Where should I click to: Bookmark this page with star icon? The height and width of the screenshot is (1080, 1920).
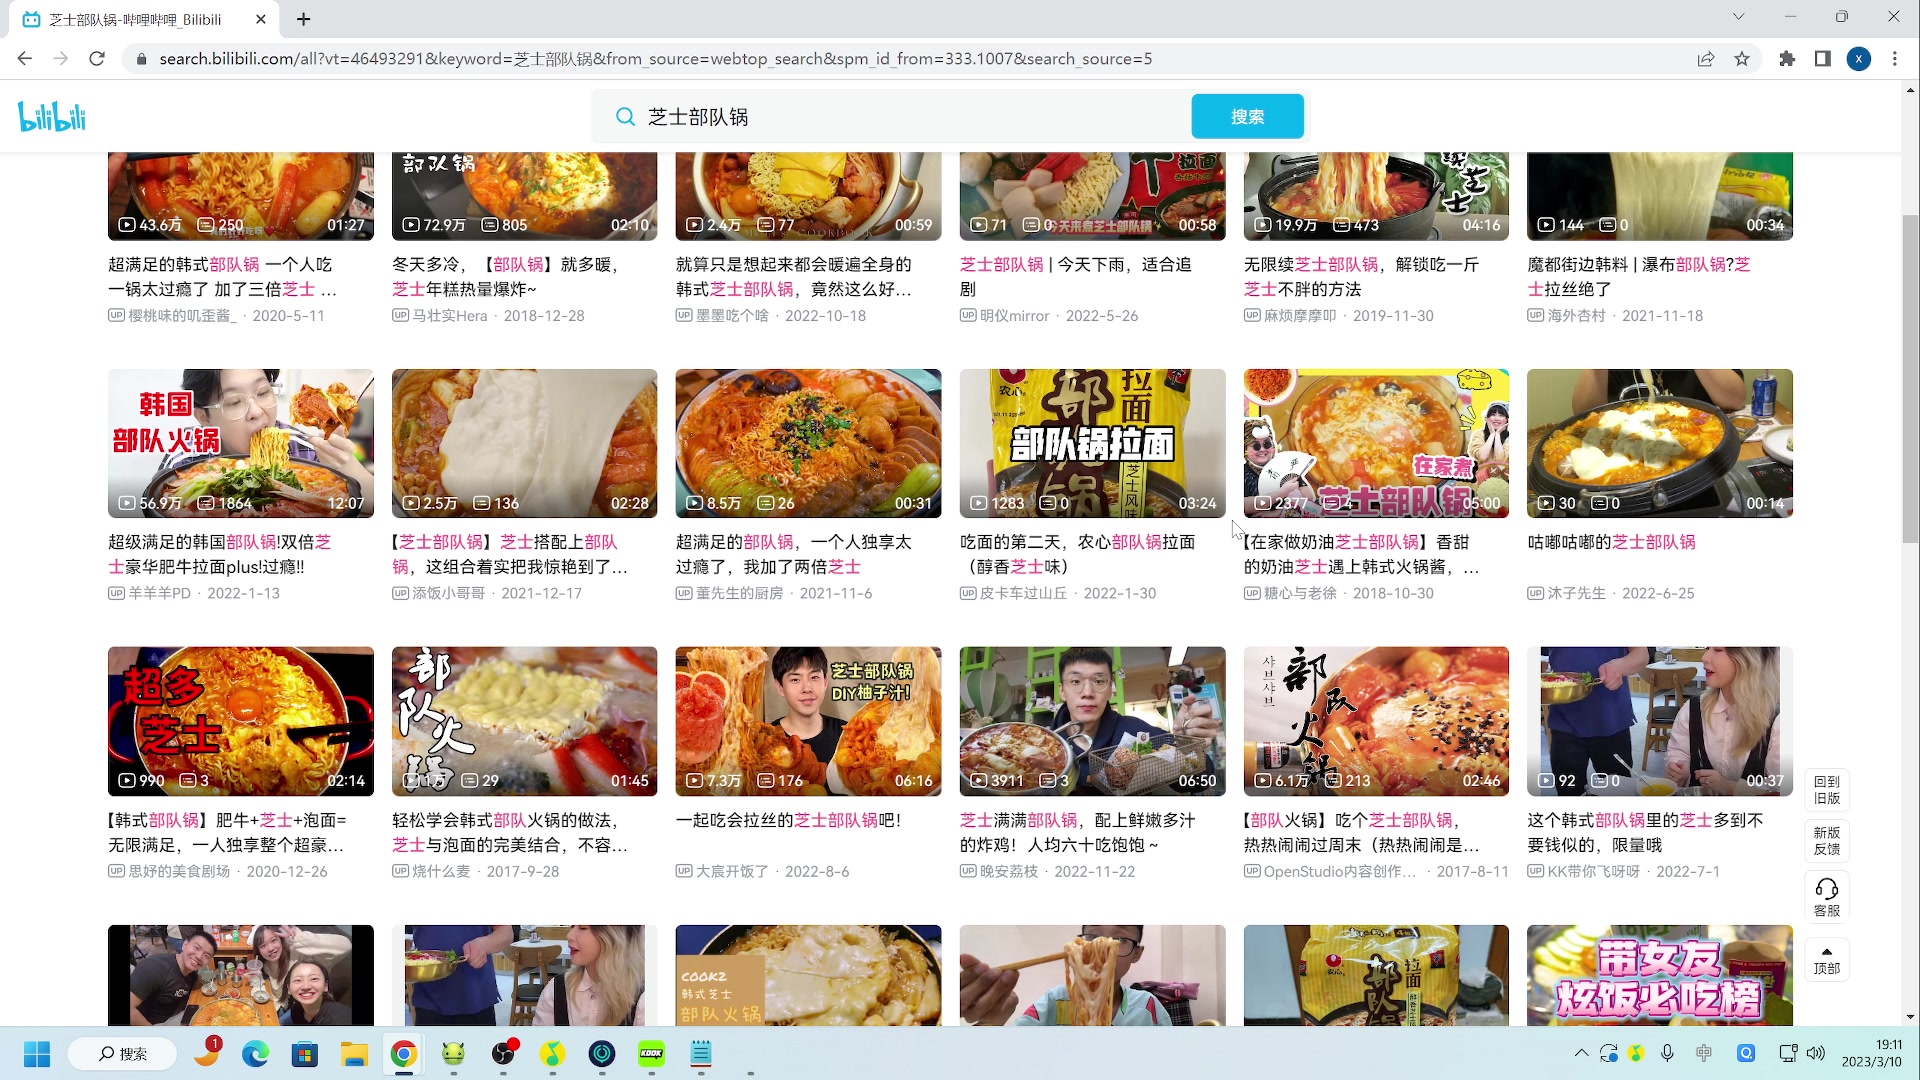coord(1742,59)
